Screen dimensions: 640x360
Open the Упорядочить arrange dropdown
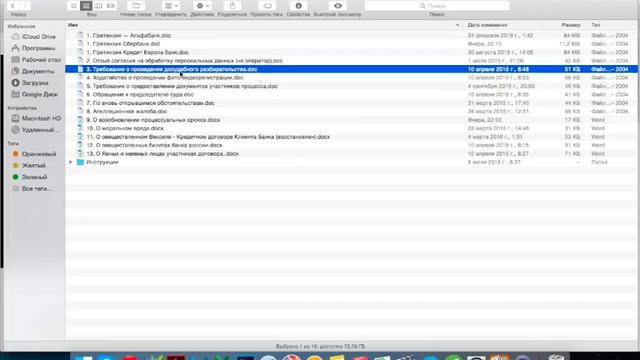pyautogui.click(x=171, y=6)
